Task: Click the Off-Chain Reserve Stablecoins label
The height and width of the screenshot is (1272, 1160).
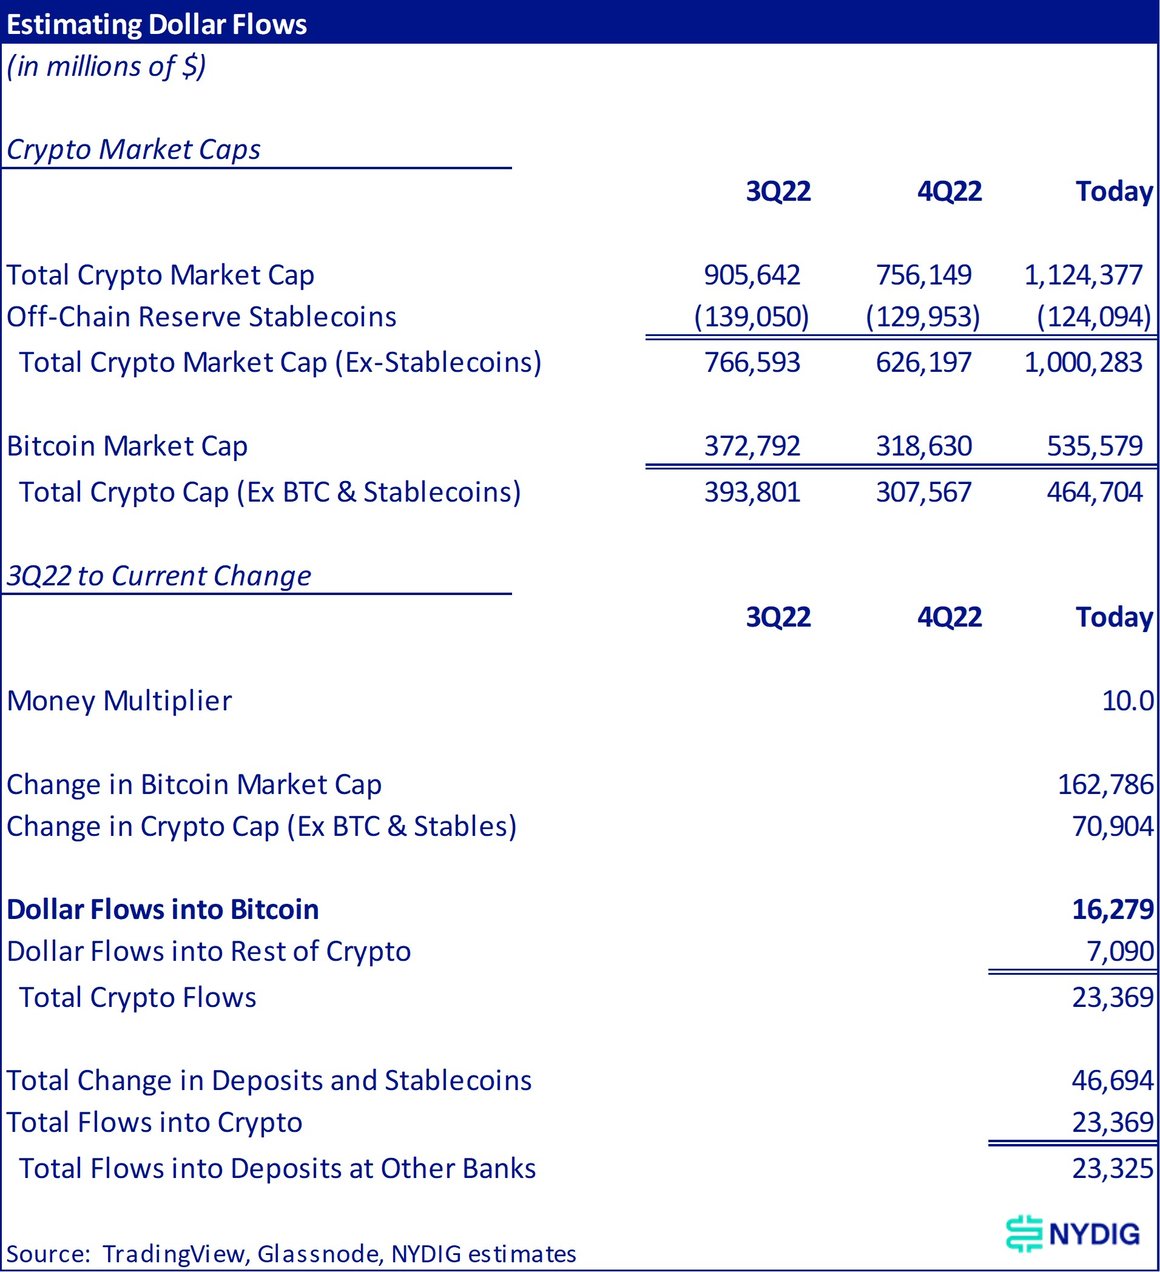Action: (x=201, y=317)
